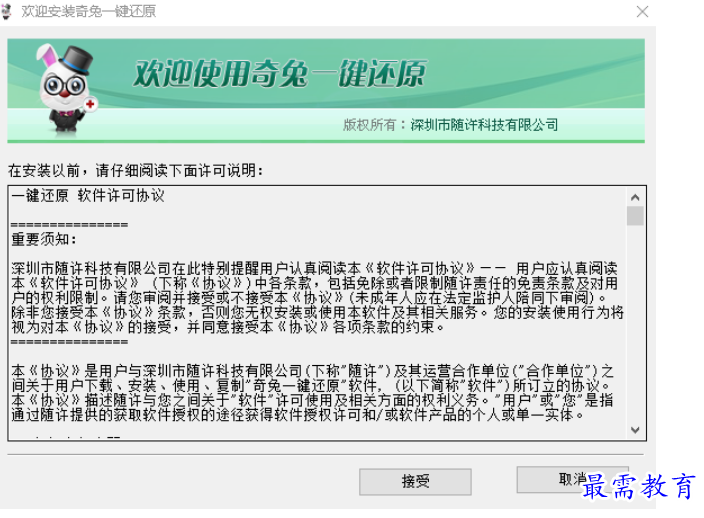Click the line beginning 除非您接受本《协议》条款
The width and height of the screenshot is (704, 518).
317,312
